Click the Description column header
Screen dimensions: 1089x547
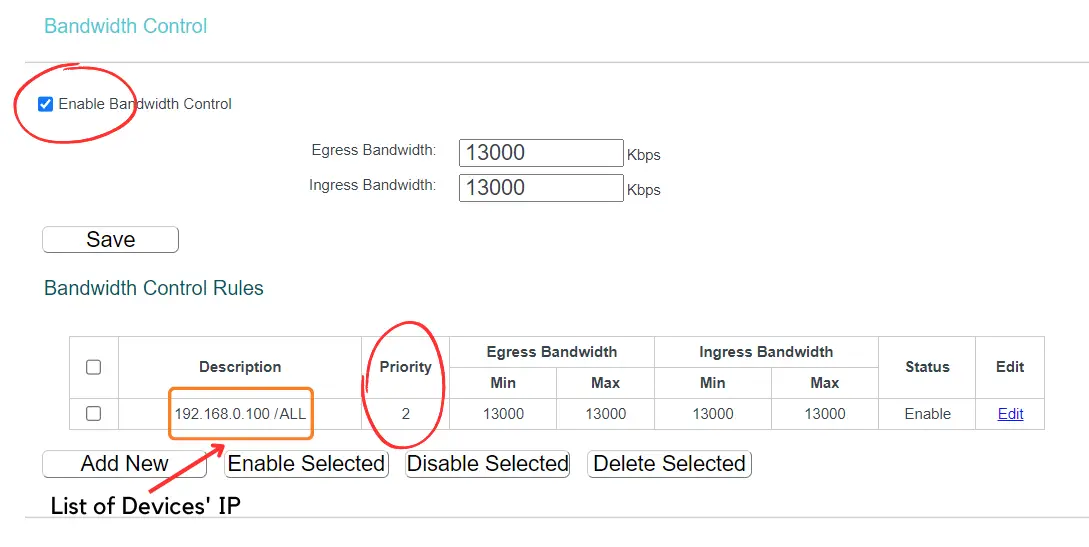click(240, 367)
